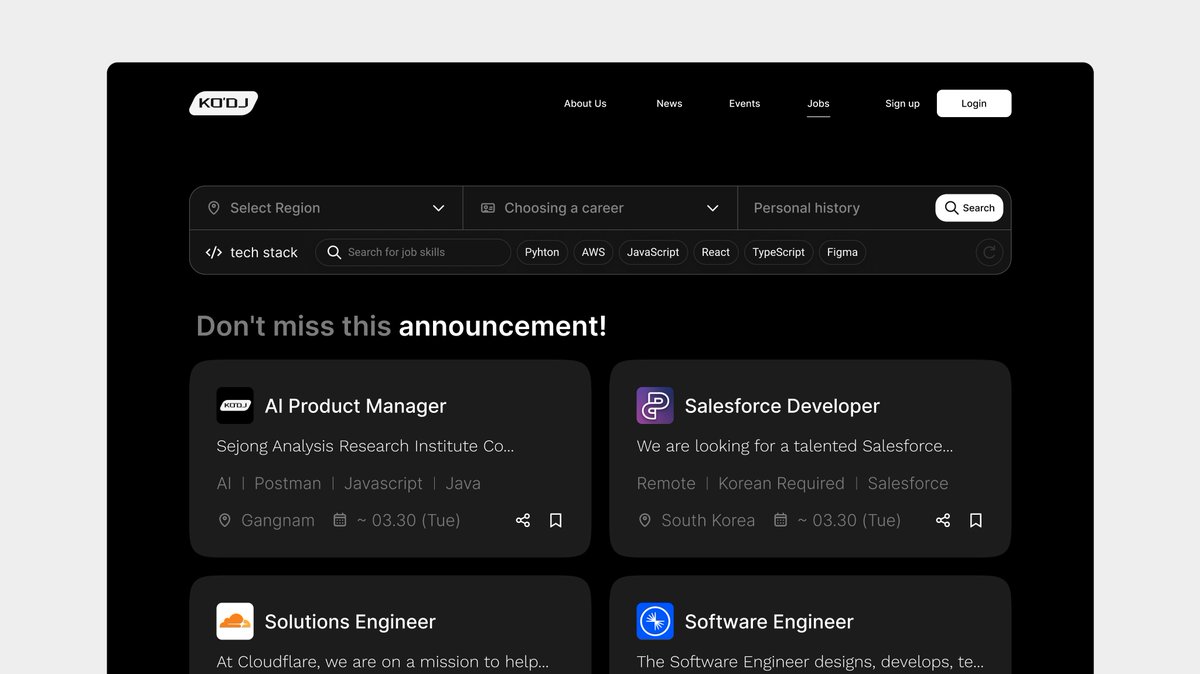Click the Sign up link
This screenshot has height=674, width=1200.
[902, 103]
